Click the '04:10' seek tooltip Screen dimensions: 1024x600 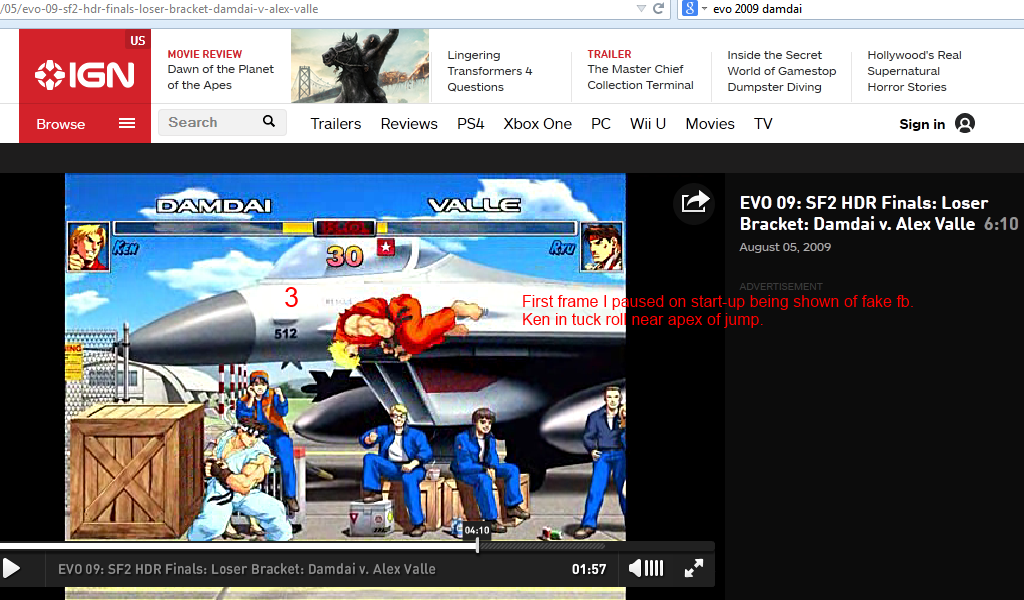pos(477,530)
